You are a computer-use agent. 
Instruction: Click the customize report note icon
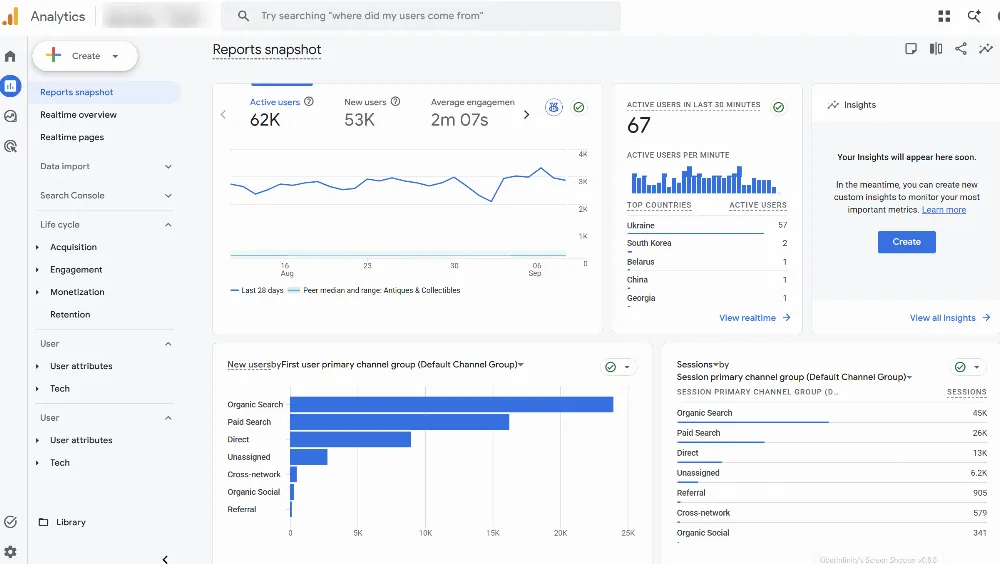coord(911,48)
